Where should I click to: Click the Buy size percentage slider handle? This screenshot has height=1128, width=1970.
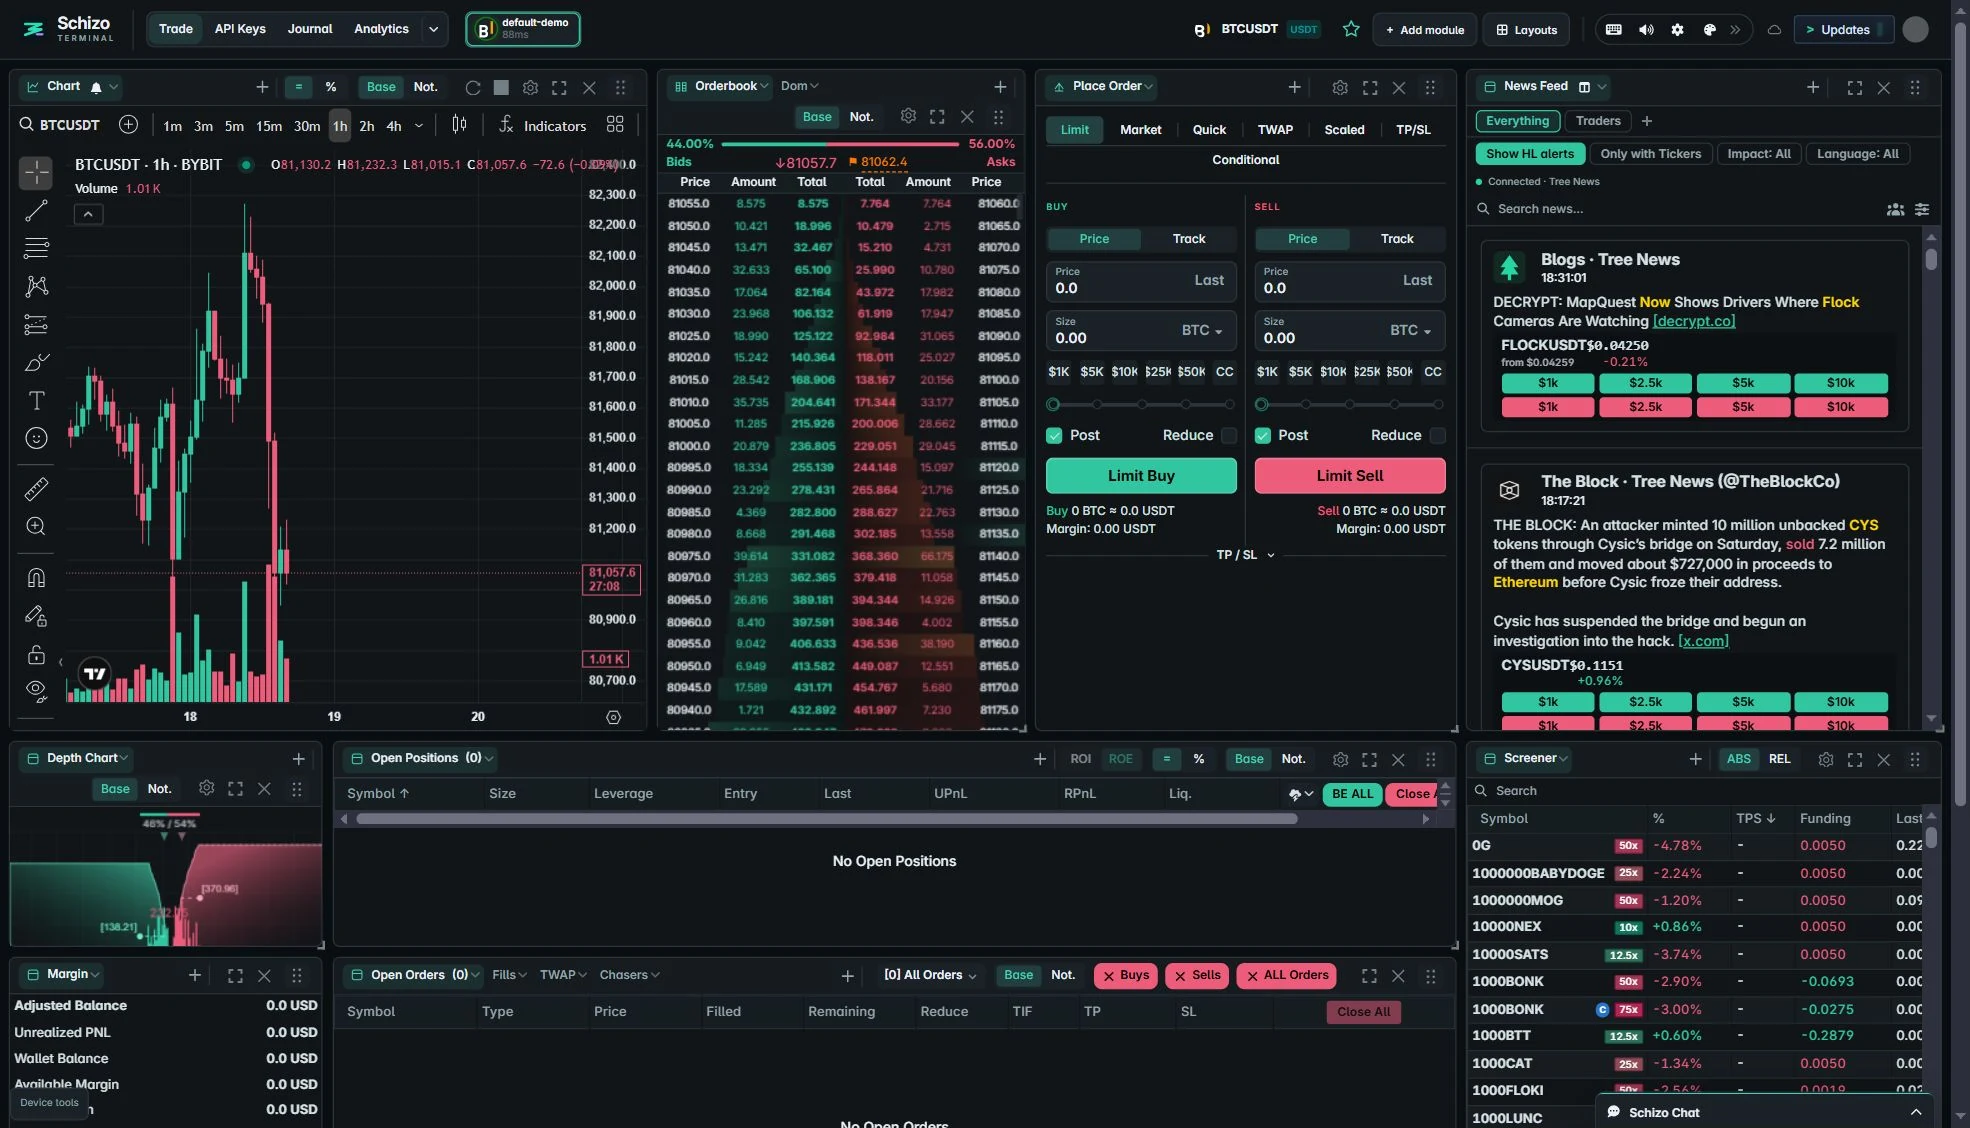(1053, 405)
